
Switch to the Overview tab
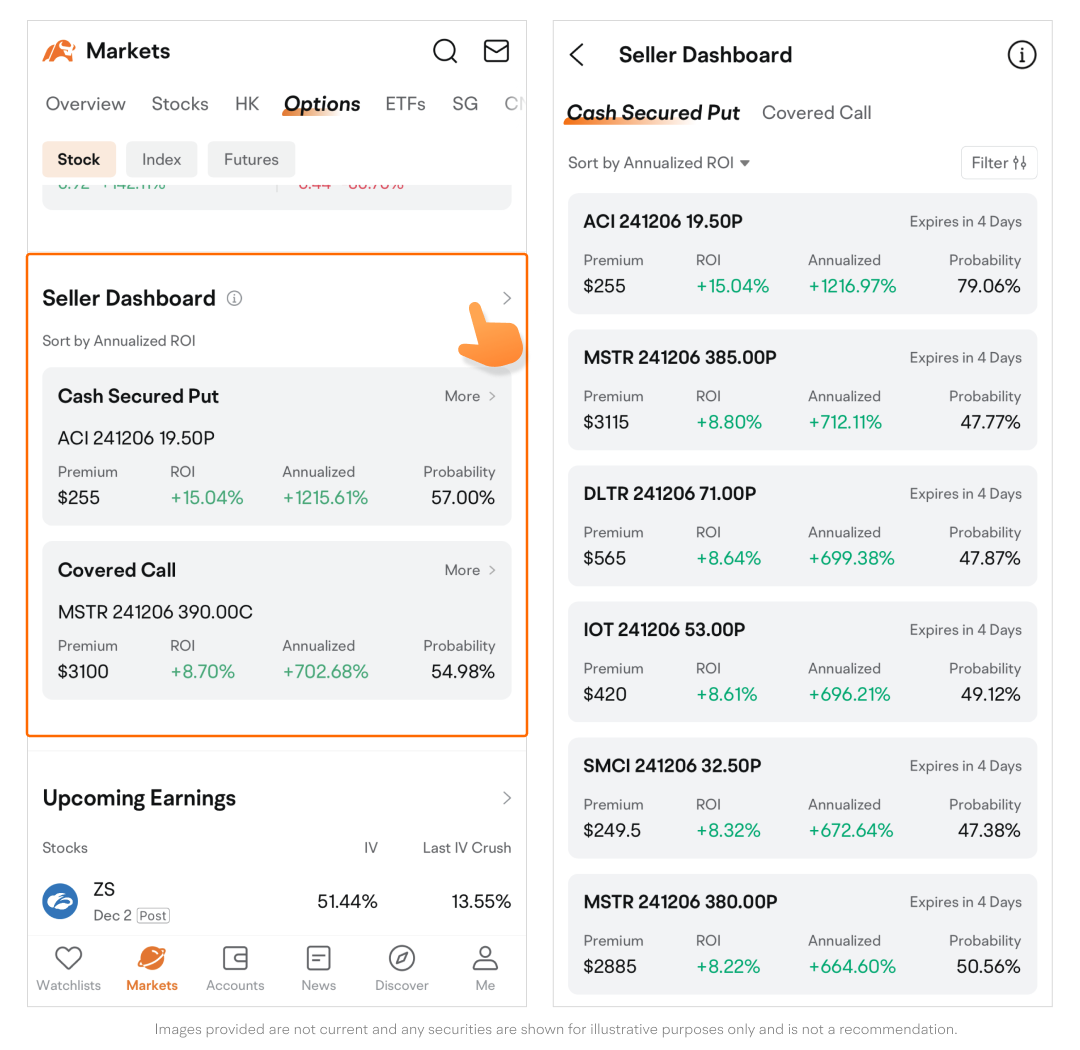pos(85,104)
